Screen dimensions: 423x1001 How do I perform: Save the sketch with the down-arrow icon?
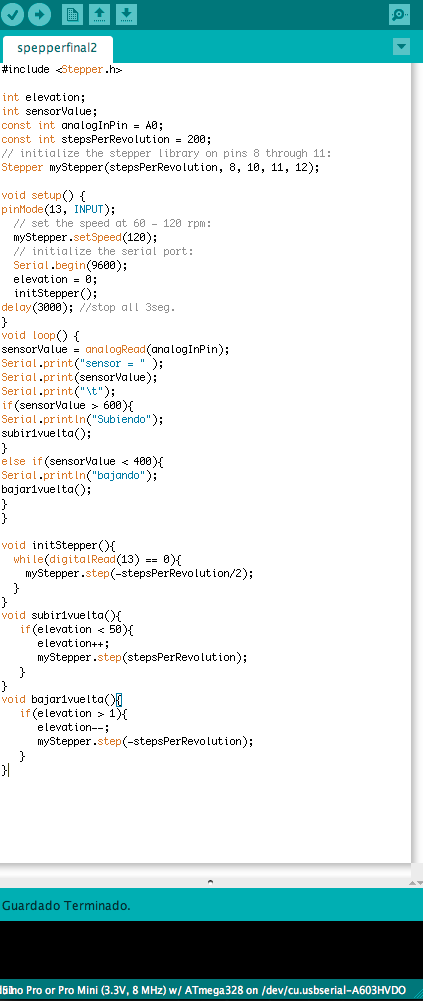[x=126, y=14]
